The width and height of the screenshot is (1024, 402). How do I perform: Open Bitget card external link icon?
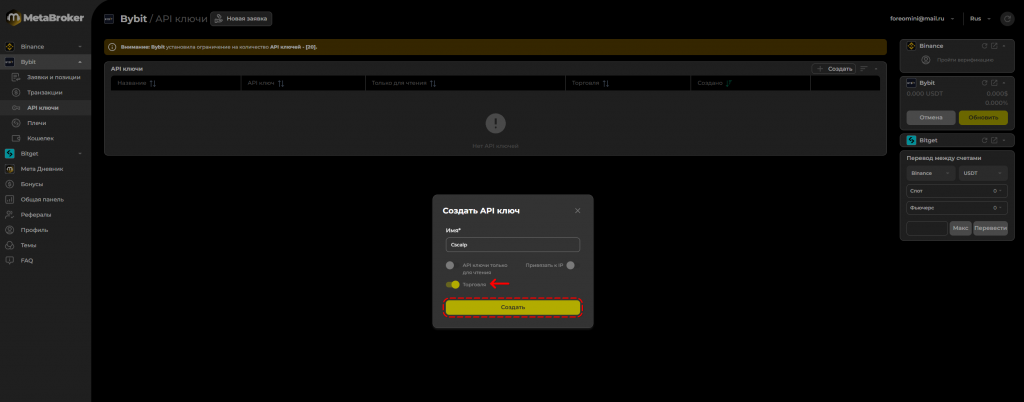coord(994,140)
